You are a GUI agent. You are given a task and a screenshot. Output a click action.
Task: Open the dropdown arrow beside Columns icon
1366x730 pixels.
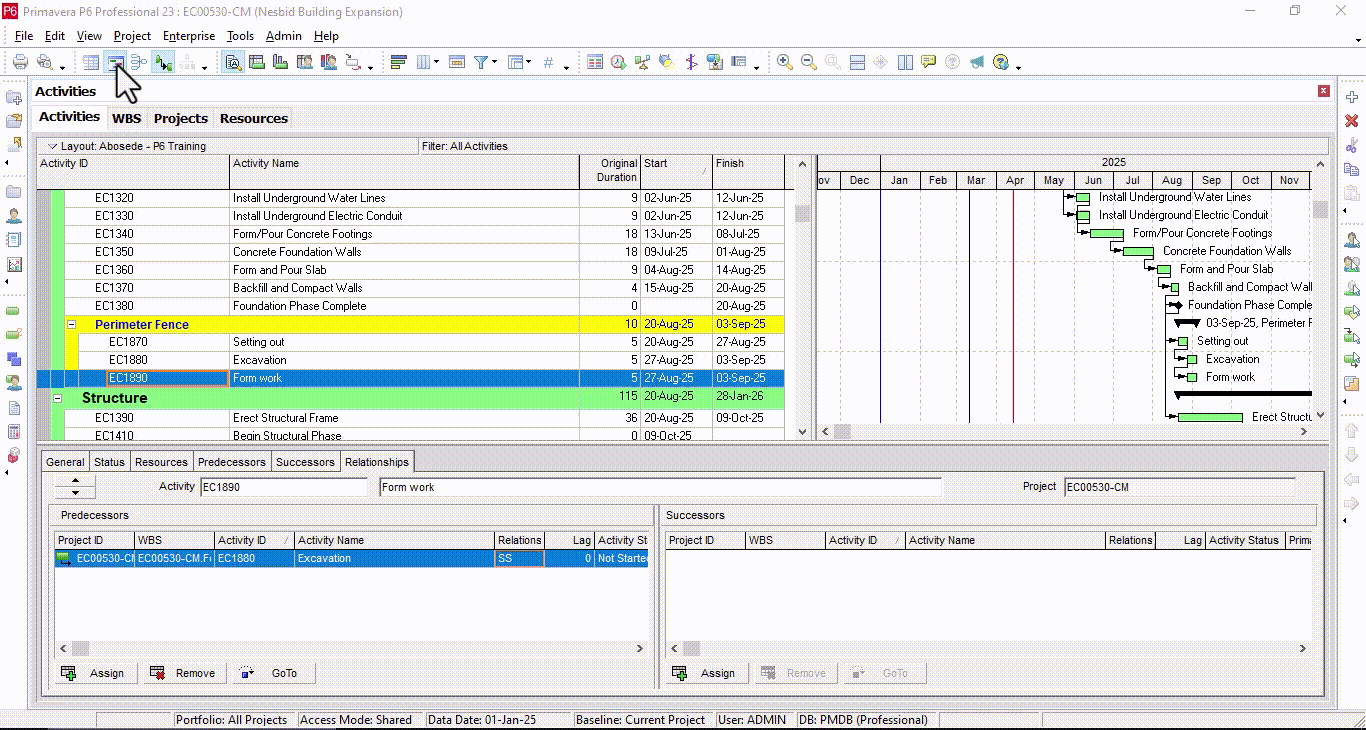pyautogui.click(x=436, y=63)
